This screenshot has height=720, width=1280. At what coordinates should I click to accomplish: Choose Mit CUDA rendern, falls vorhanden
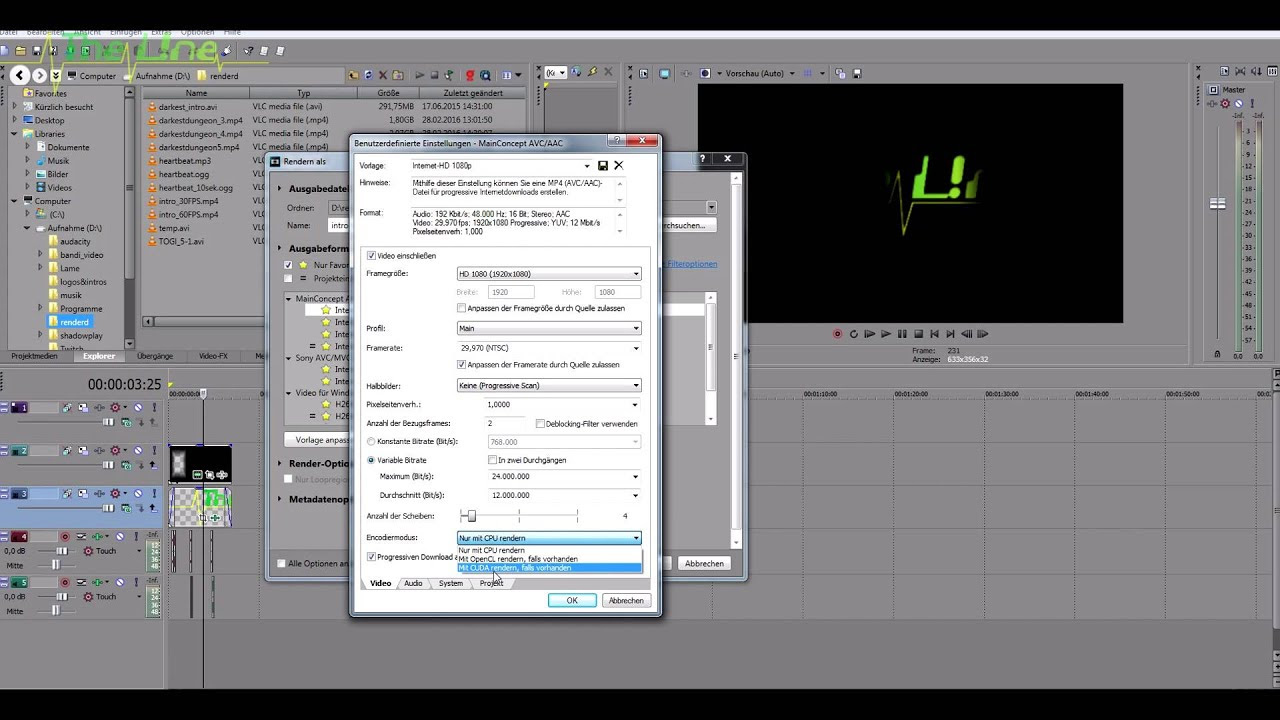point(549,568)
